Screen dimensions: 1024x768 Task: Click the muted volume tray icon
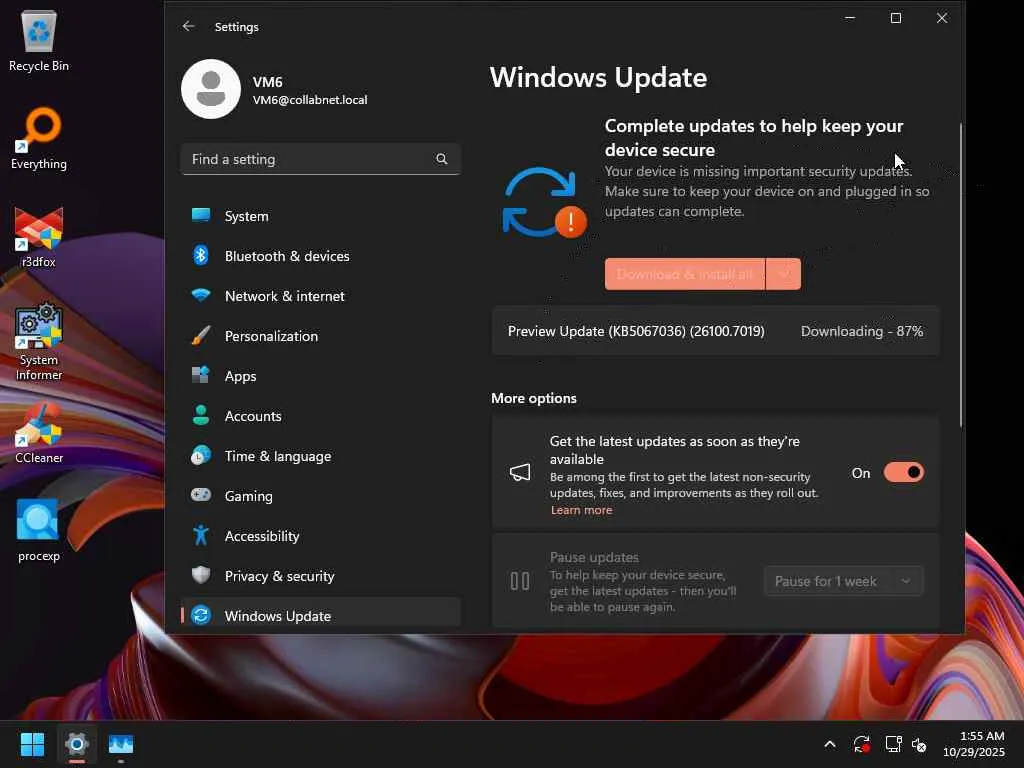(920, 744)
